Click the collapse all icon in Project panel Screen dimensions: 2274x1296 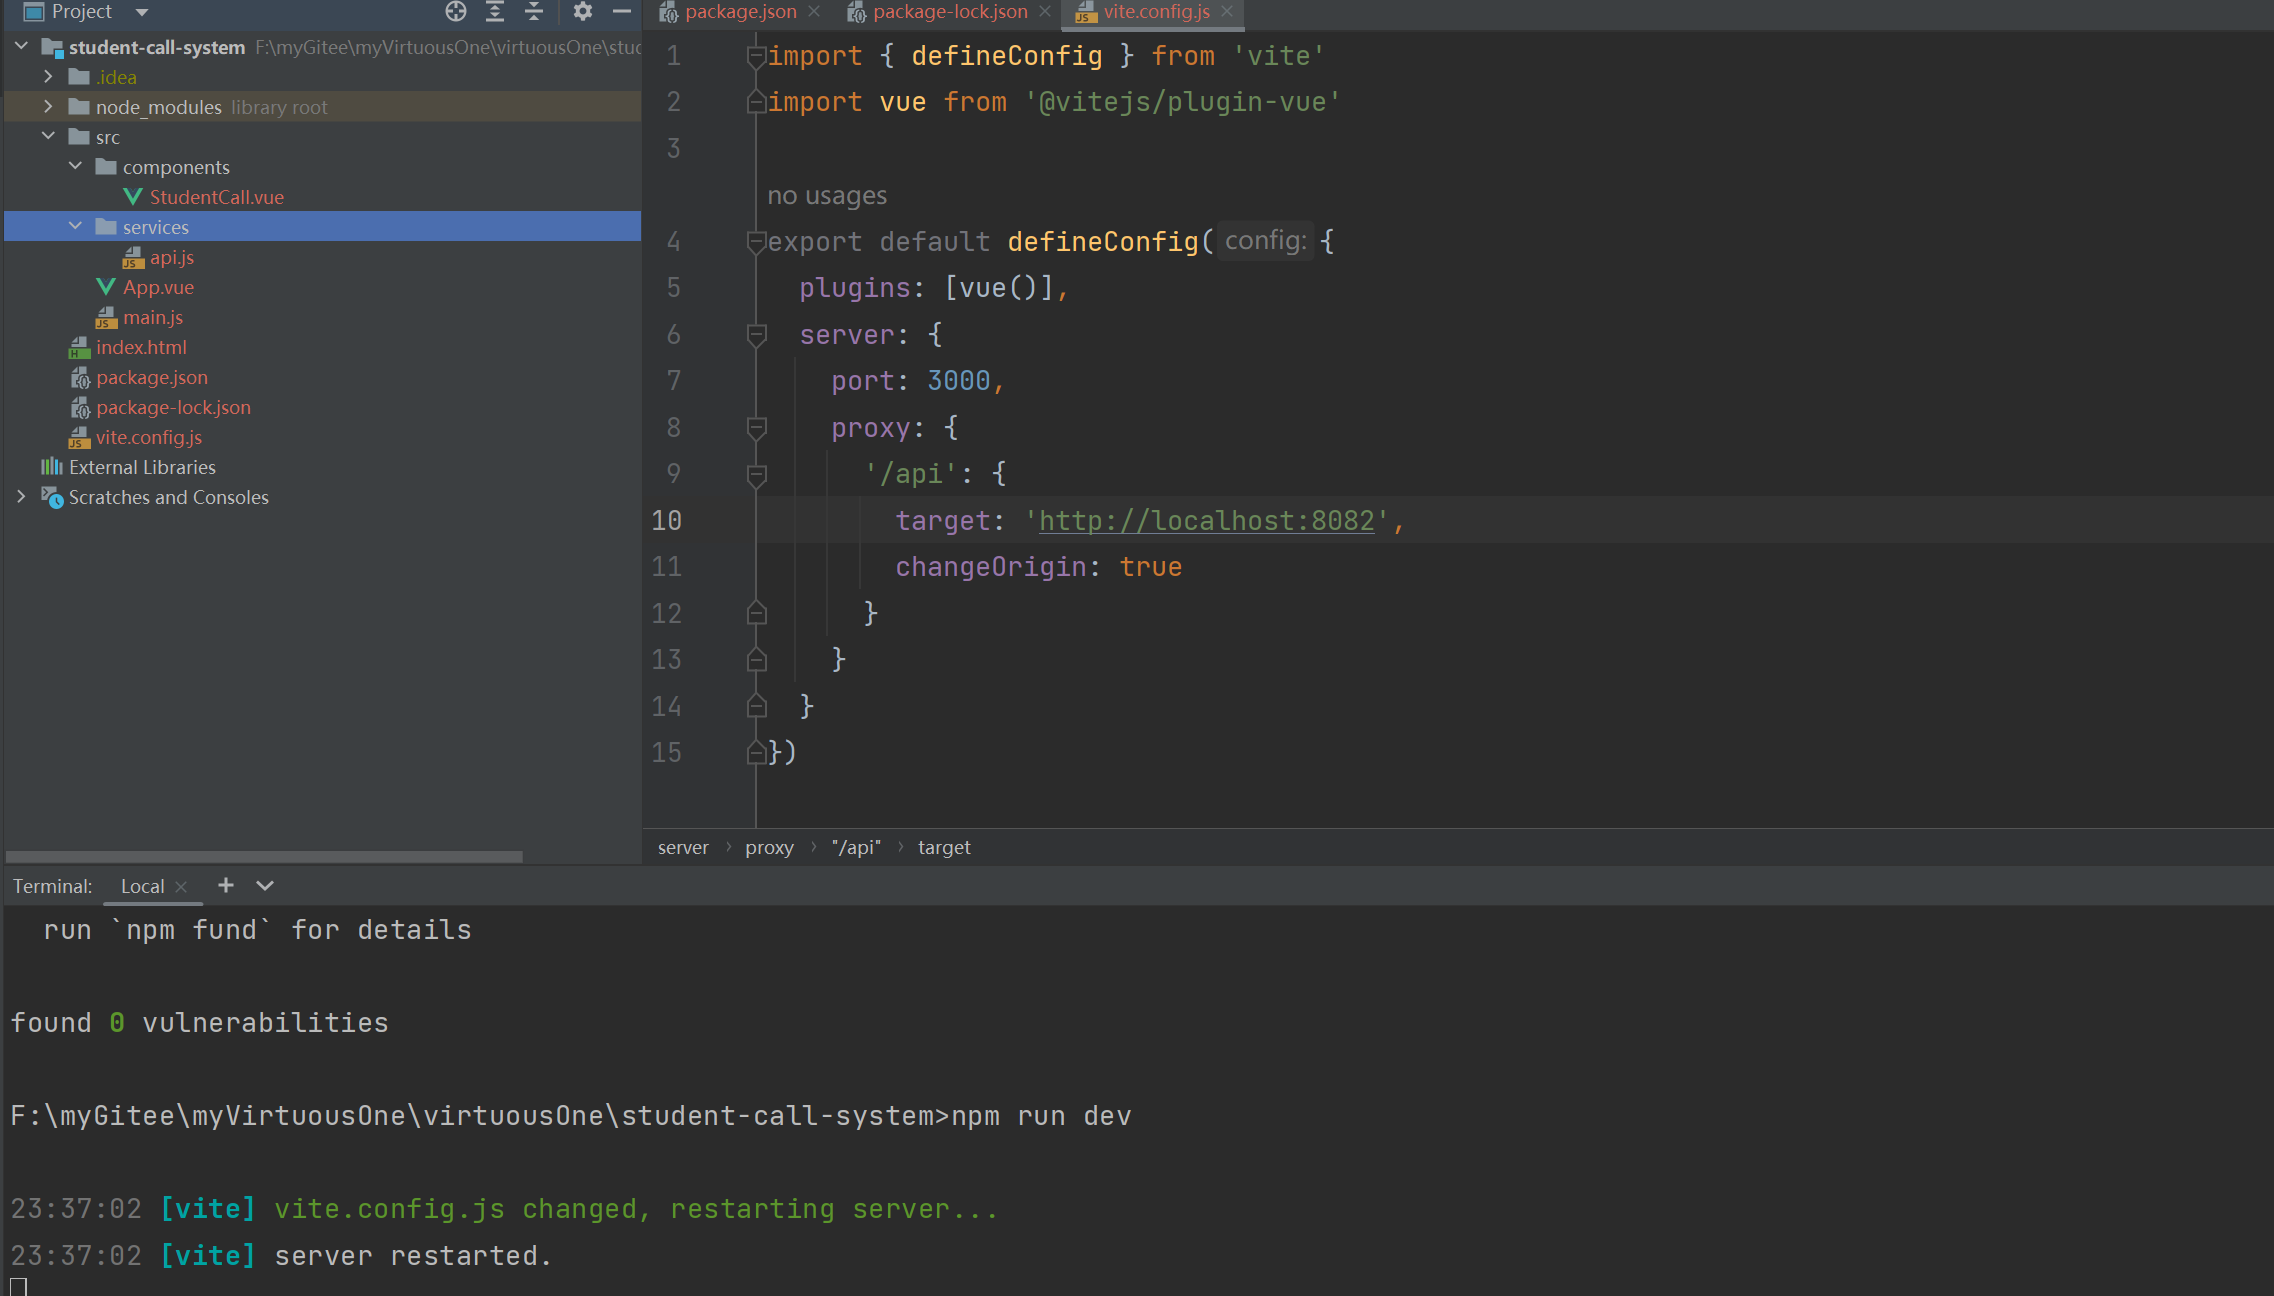point(534,11)
